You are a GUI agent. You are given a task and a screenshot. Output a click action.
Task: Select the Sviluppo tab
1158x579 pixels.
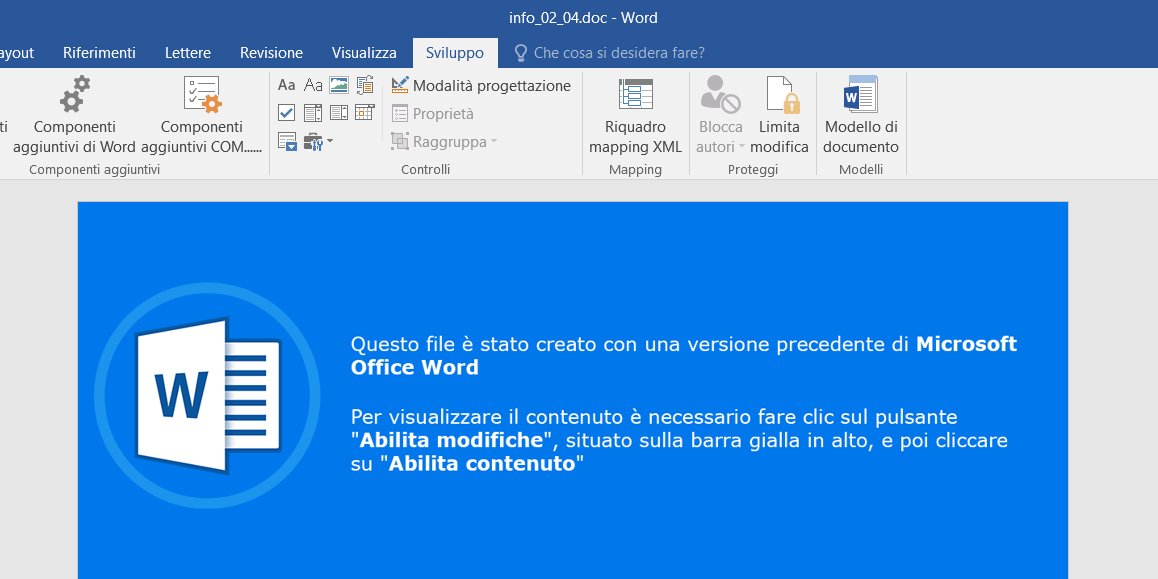(455, 53)
